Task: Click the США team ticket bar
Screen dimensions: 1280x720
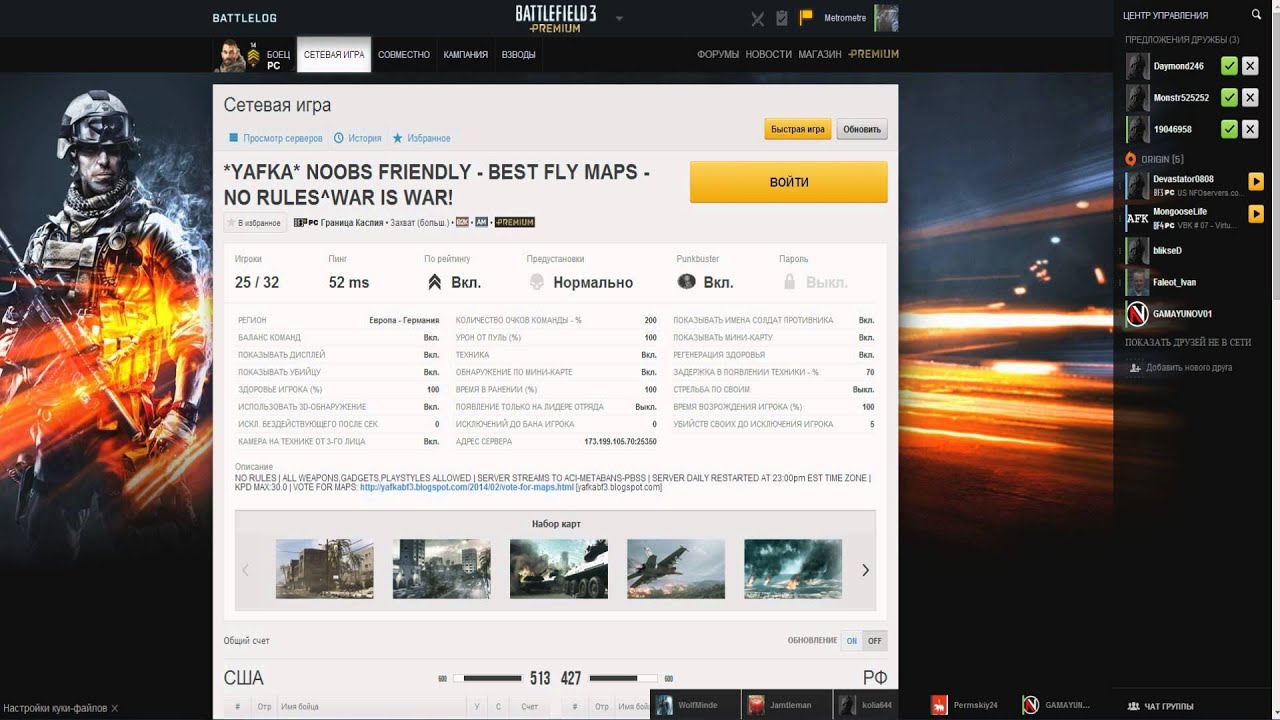Action: tap(487, 678)
